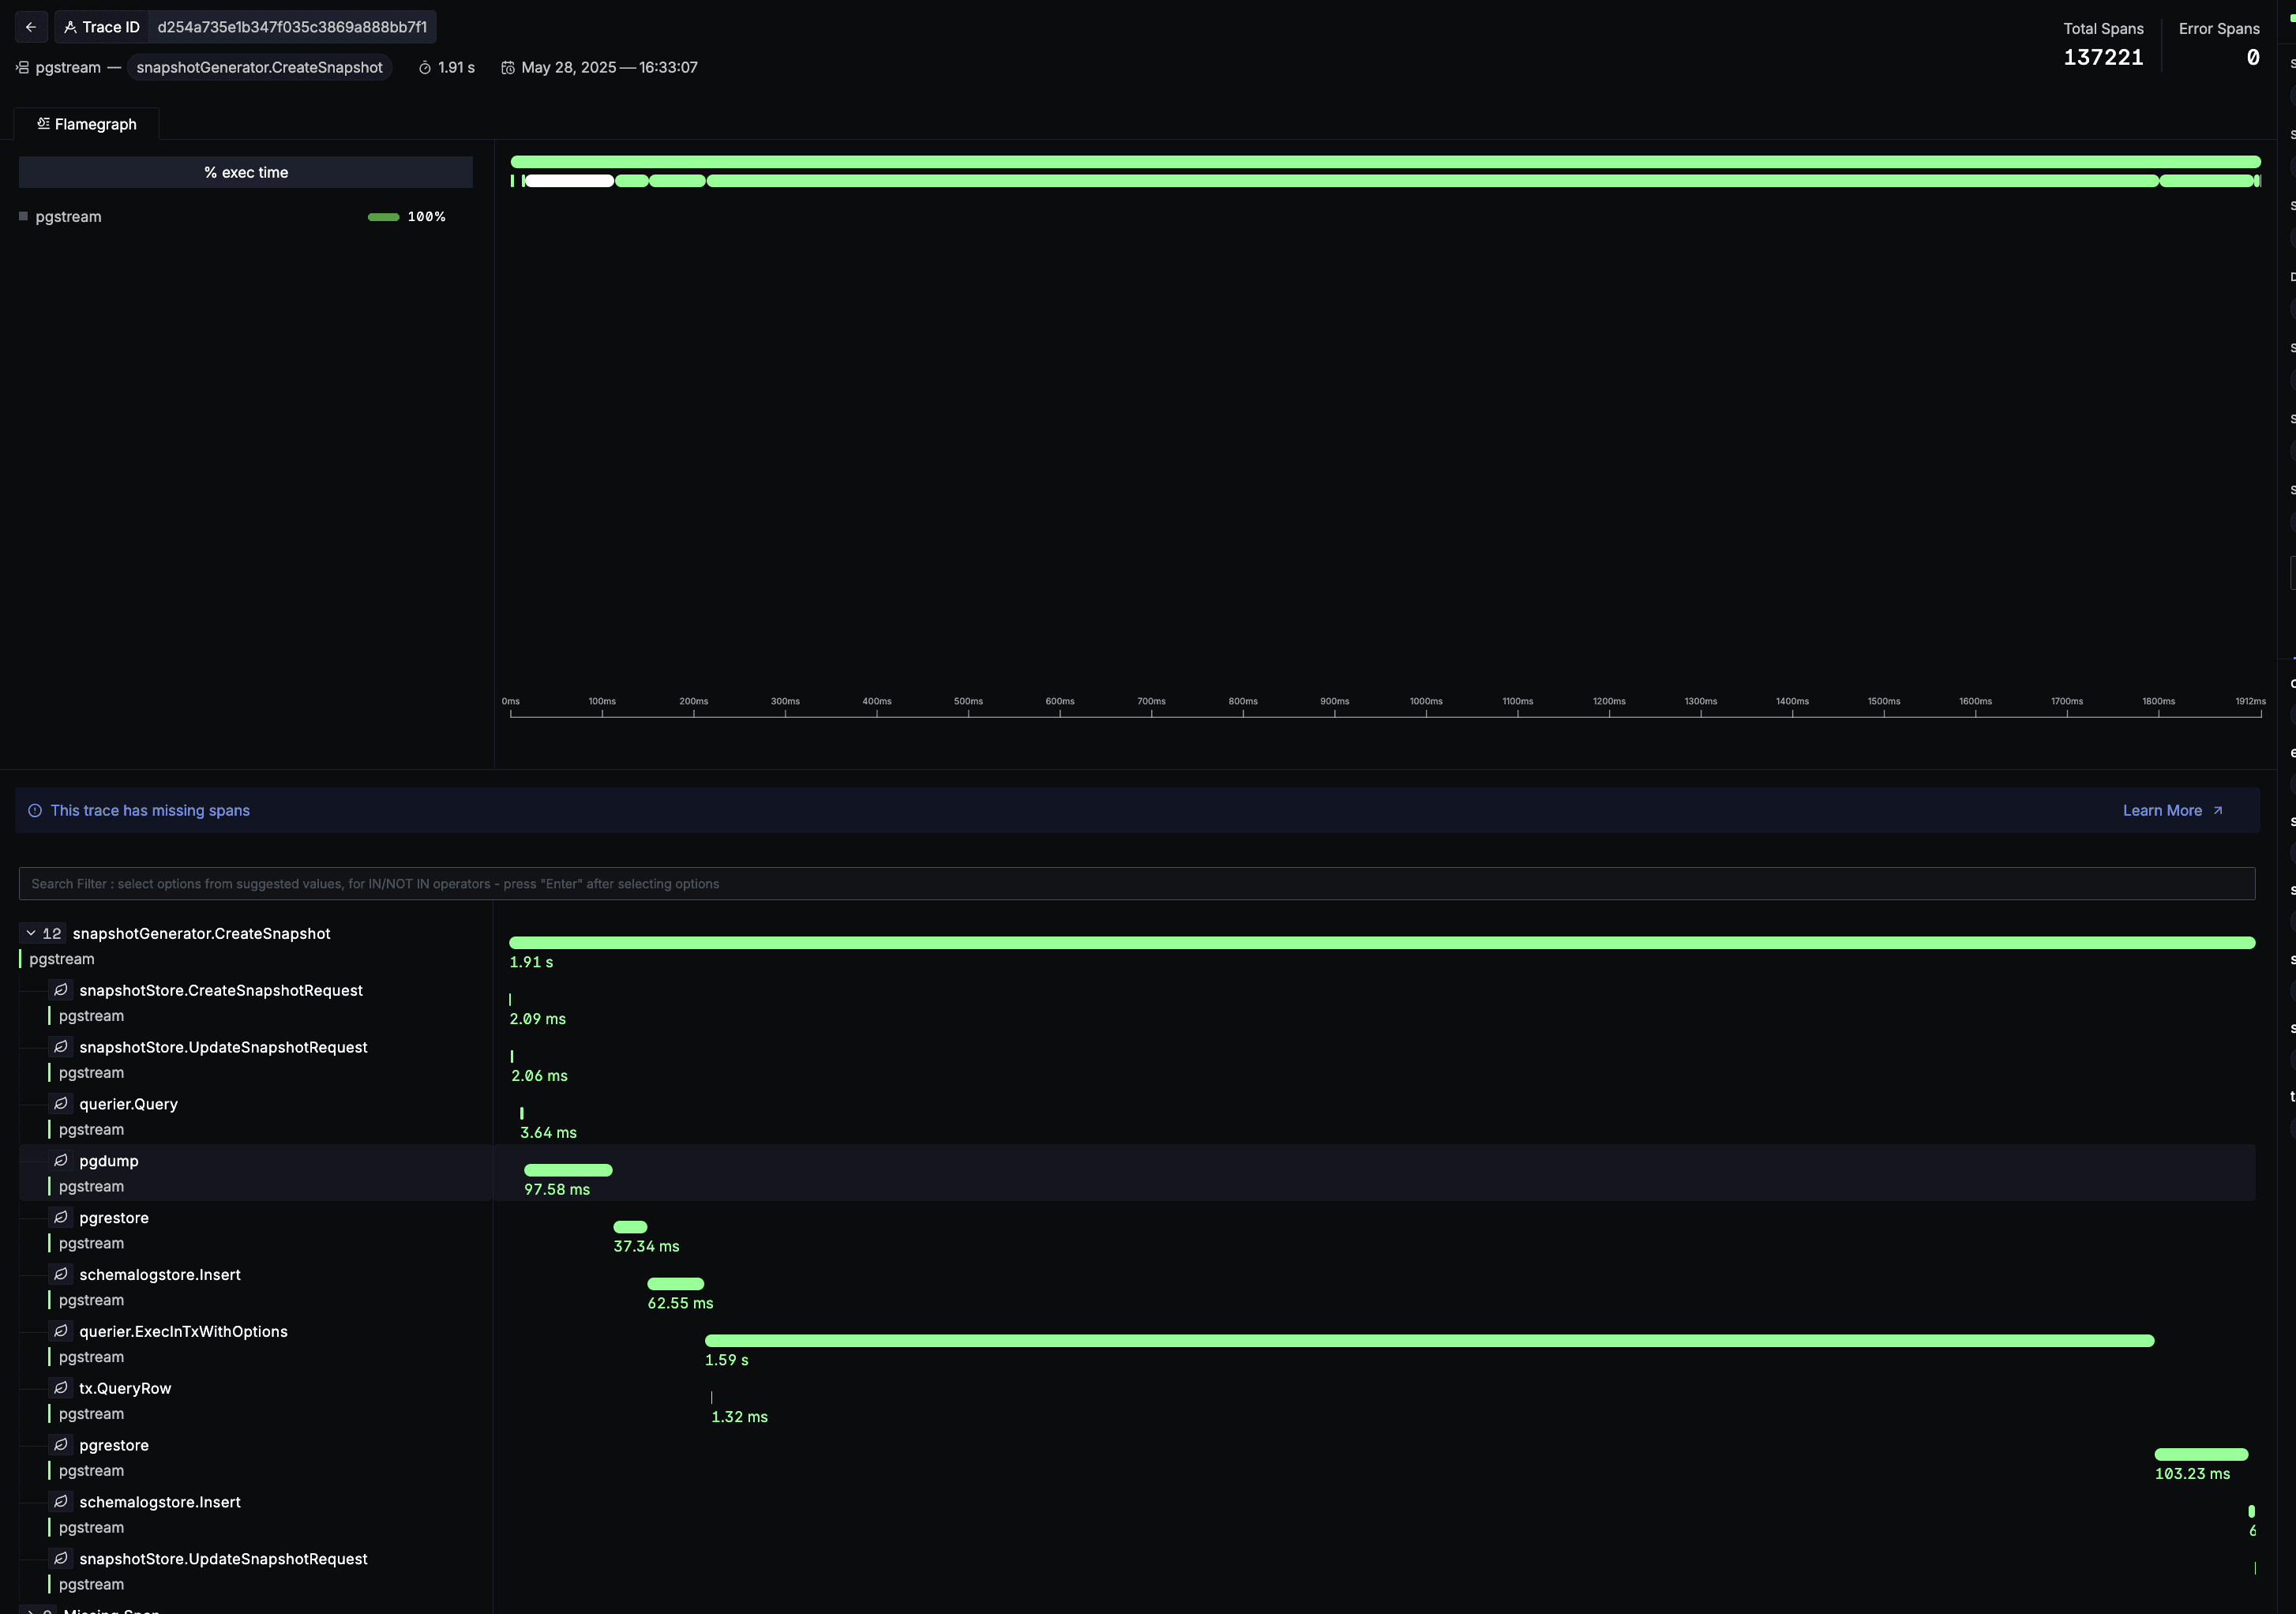
Task: Click the leaf icon next to querier.Query
Action: 61,1104
